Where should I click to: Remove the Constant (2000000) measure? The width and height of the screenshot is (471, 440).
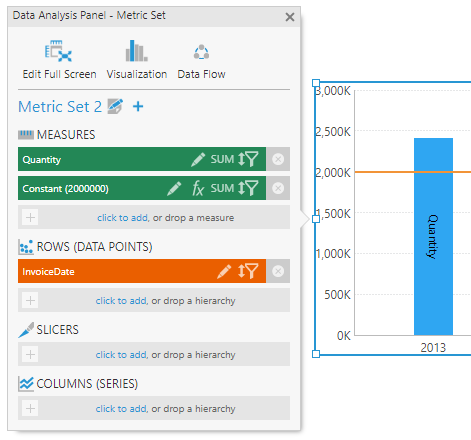tap(278, 188)
